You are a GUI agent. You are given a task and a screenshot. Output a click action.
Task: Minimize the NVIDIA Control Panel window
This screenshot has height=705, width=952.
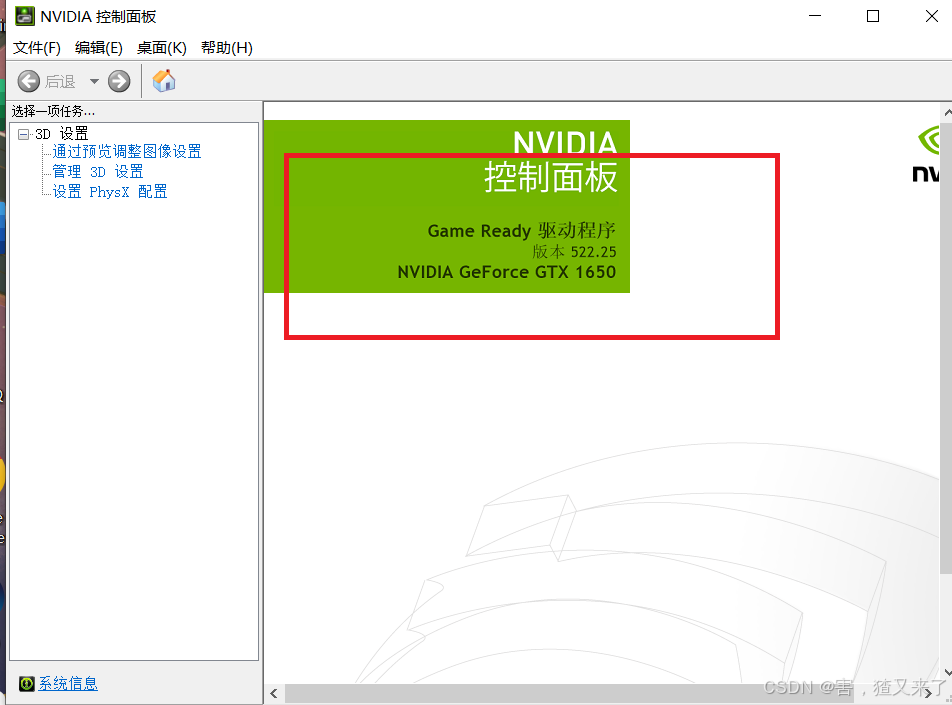[x=815, y=16]
